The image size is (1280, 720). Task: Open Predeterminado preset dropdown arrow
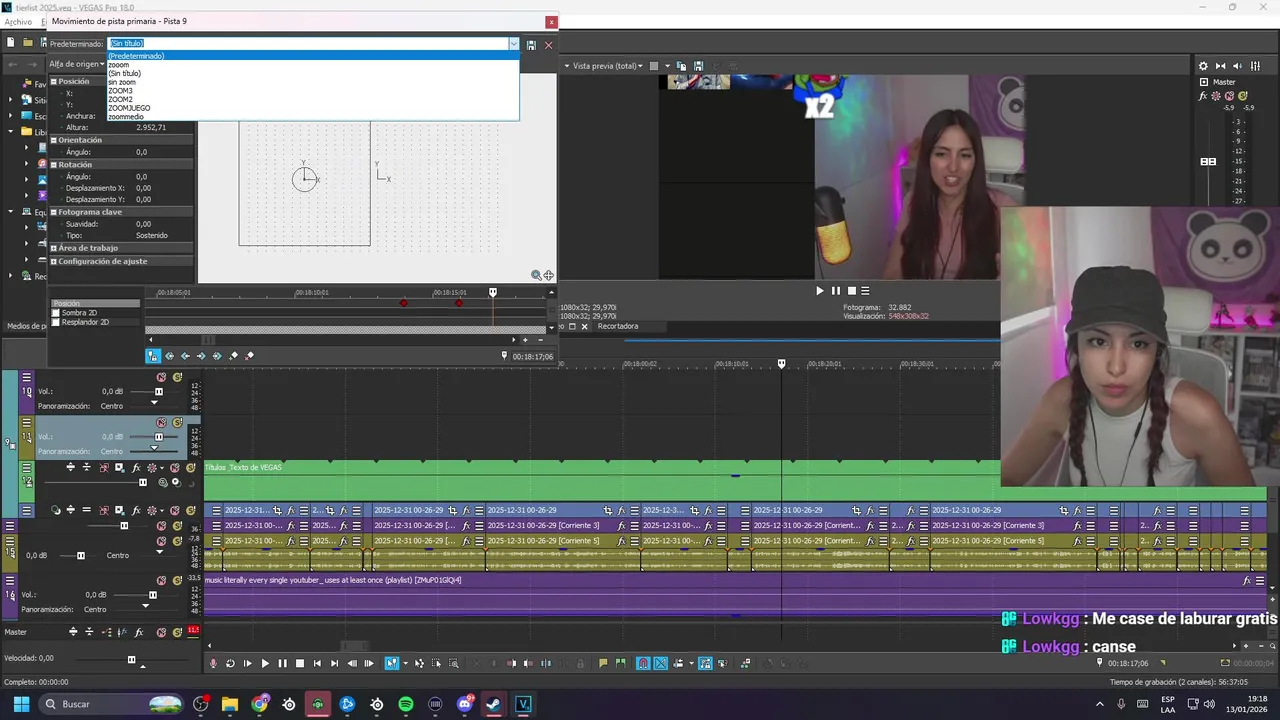pyautogui.click(x=514, y=44)
